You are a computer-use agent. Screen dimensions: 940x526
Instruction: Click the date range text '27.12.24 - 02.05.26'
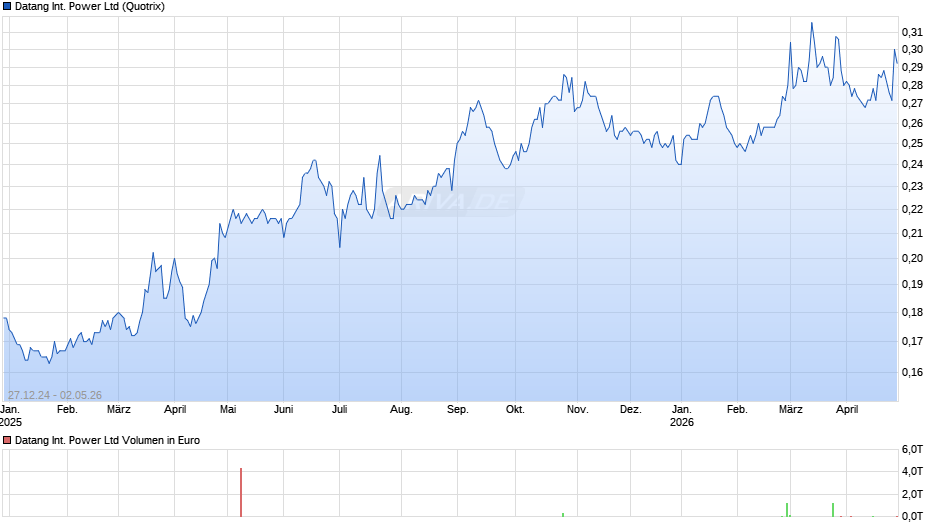pos(55,395)
